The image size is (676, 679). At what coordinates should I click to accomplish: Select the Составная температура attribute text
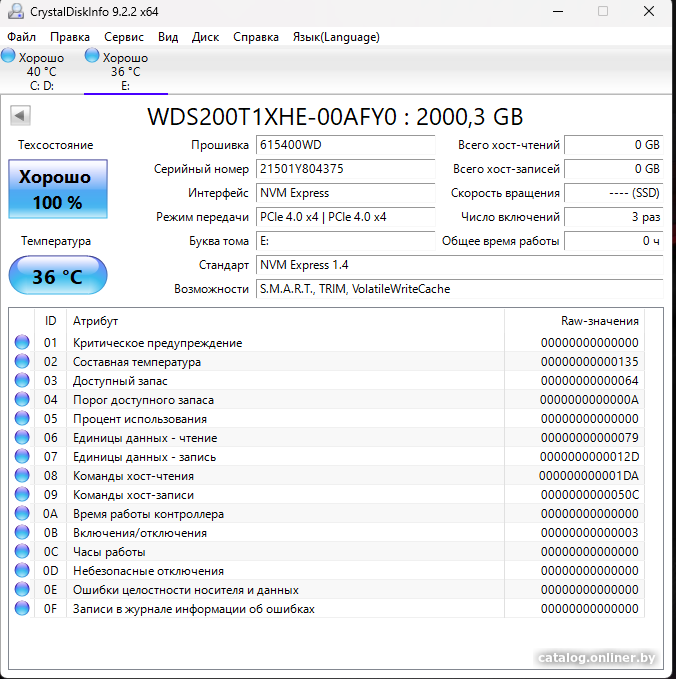137,362
